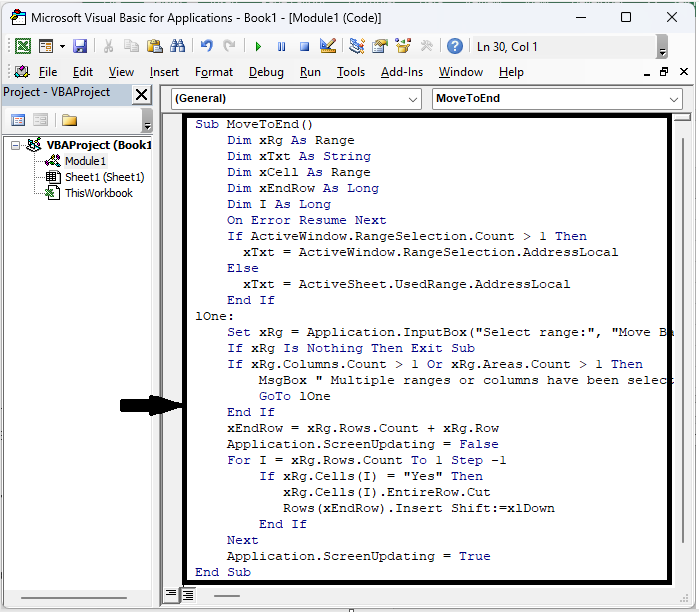This screenshot has height=612, width=699.
Task: Save the workbook with the floppy disk icon
Action: click(x=80, y=46)
